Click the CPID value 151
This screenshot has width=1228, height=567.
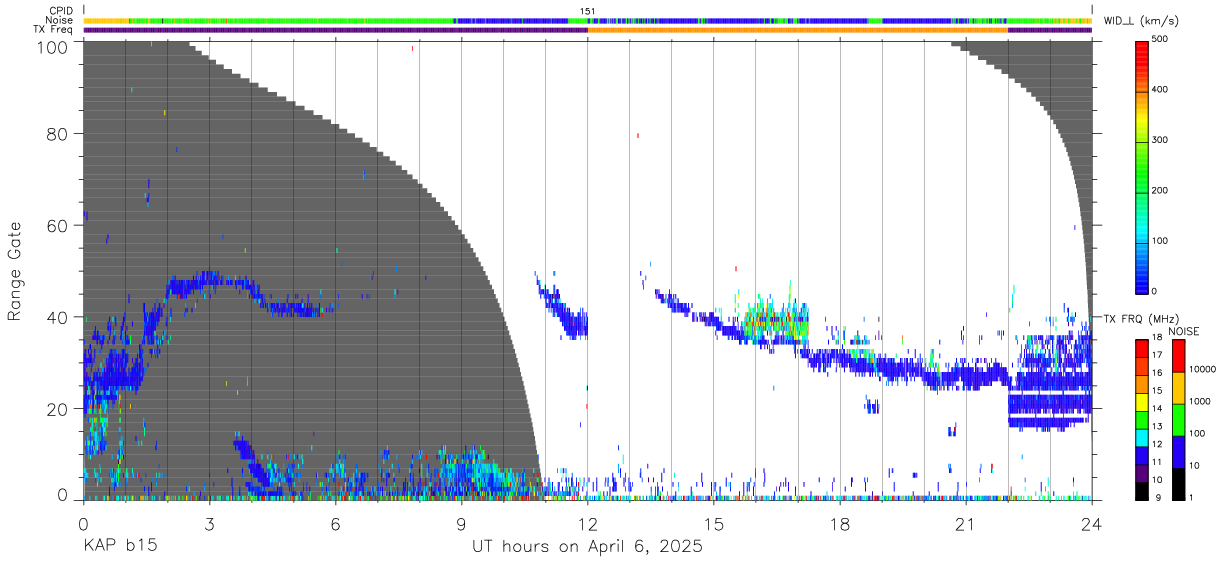click(x=587, y=11)
